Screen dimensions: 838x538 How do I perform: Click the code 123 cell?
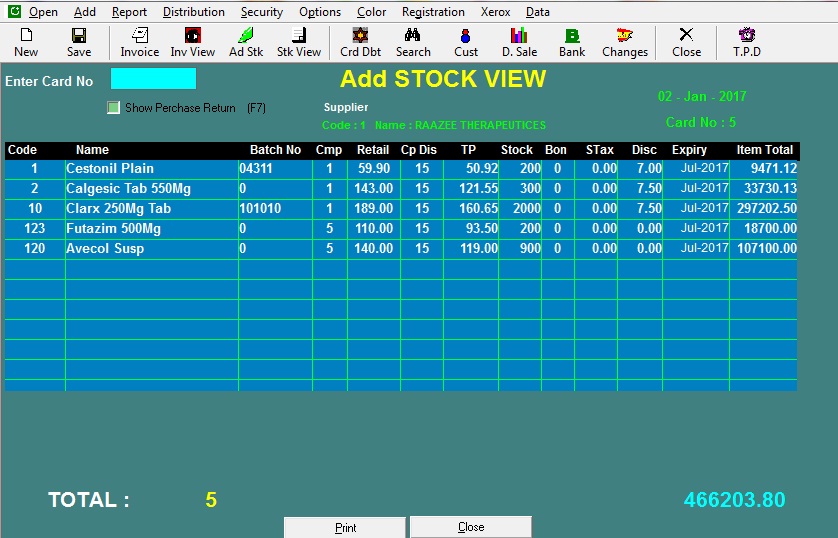(35, 229)
